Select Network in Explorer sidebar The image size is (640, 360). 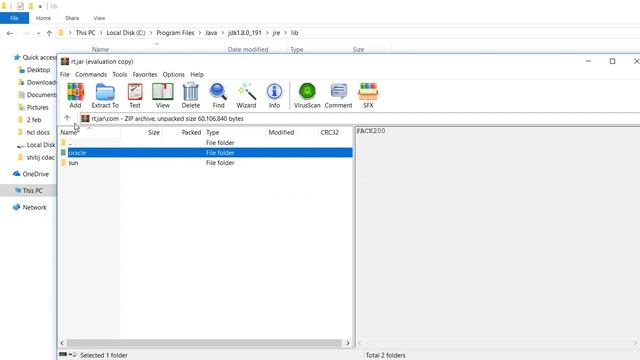coord(30,207)
